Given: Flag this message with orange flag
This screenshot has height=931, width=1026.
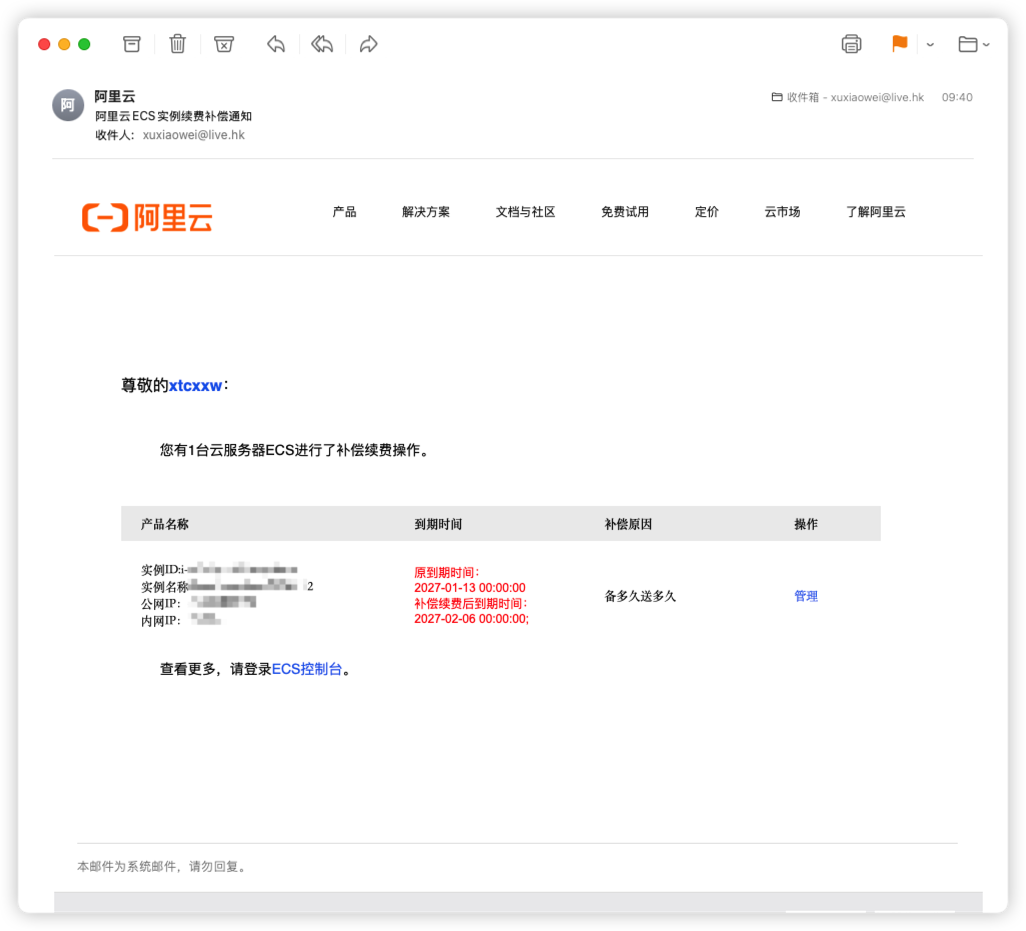Looking at the screenshot, I should pyautogui.click(x=900, y=44).
